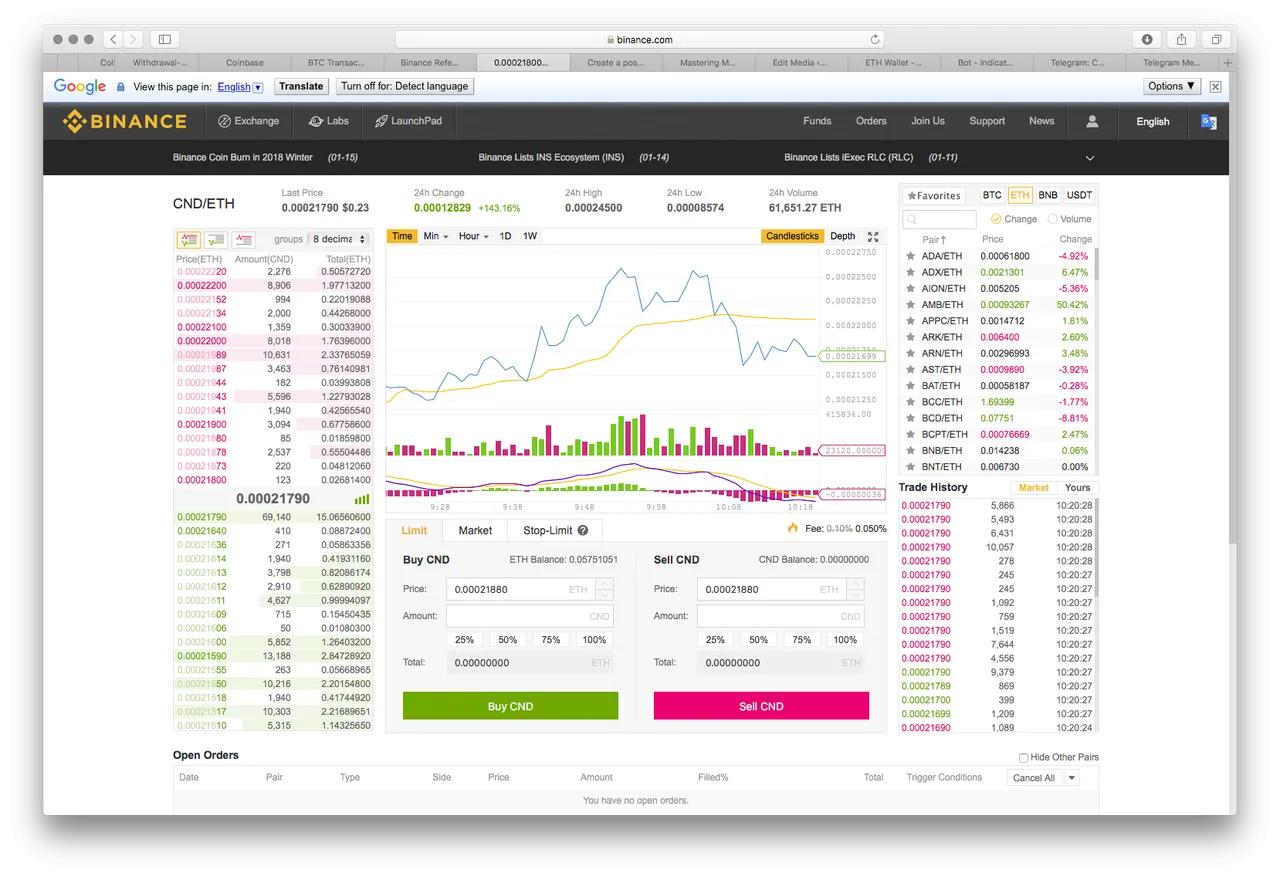
Task: Sort the market list by Pair column
Action: tap(934, 239)
